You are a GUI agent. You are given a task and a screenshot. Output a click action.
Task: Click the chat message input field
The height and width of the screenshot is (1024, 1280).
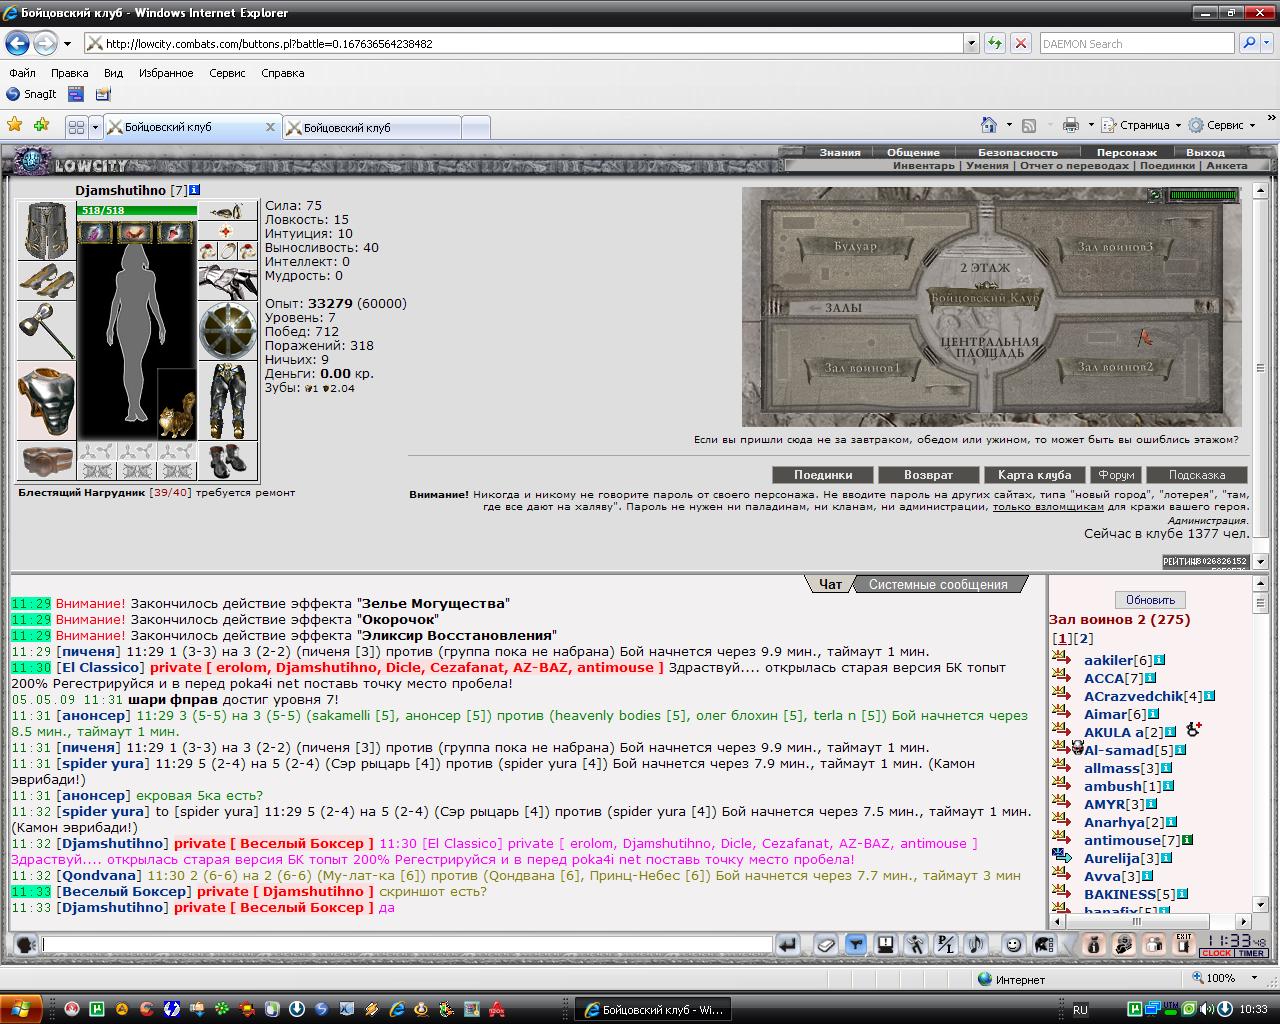click(x=407, y=944)
